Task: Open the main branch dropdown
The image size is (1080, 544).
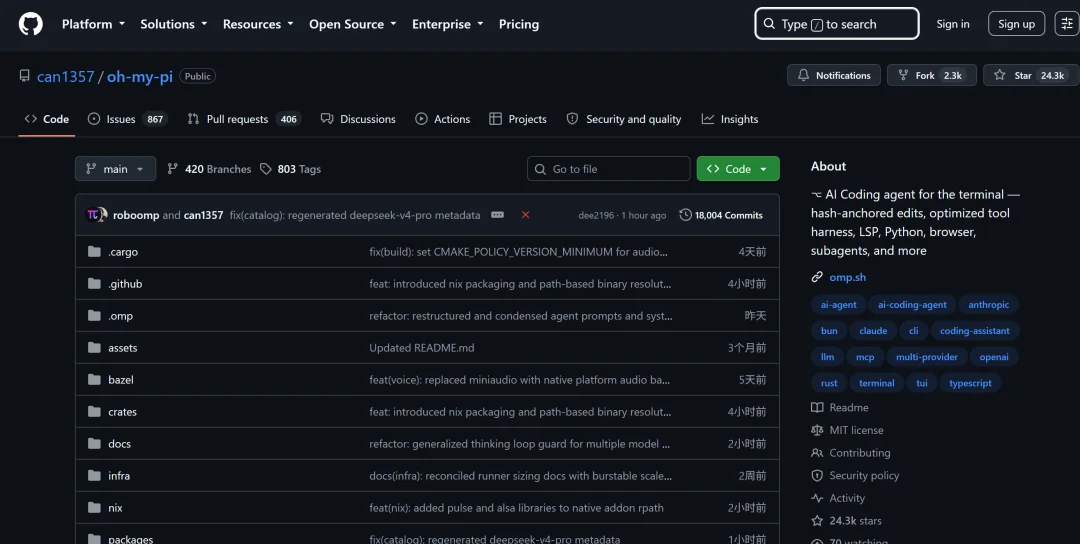Action: (x=115, y=169)
